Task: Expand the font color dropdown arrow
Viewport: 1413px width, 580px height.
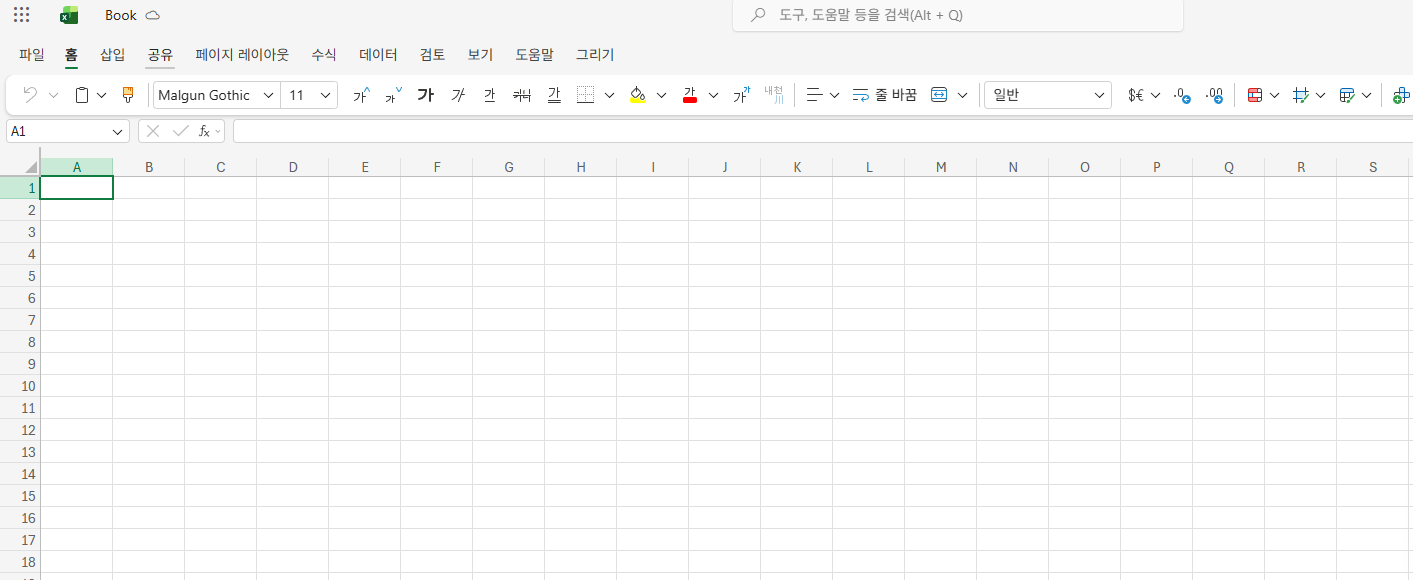Action: (713, 95)
